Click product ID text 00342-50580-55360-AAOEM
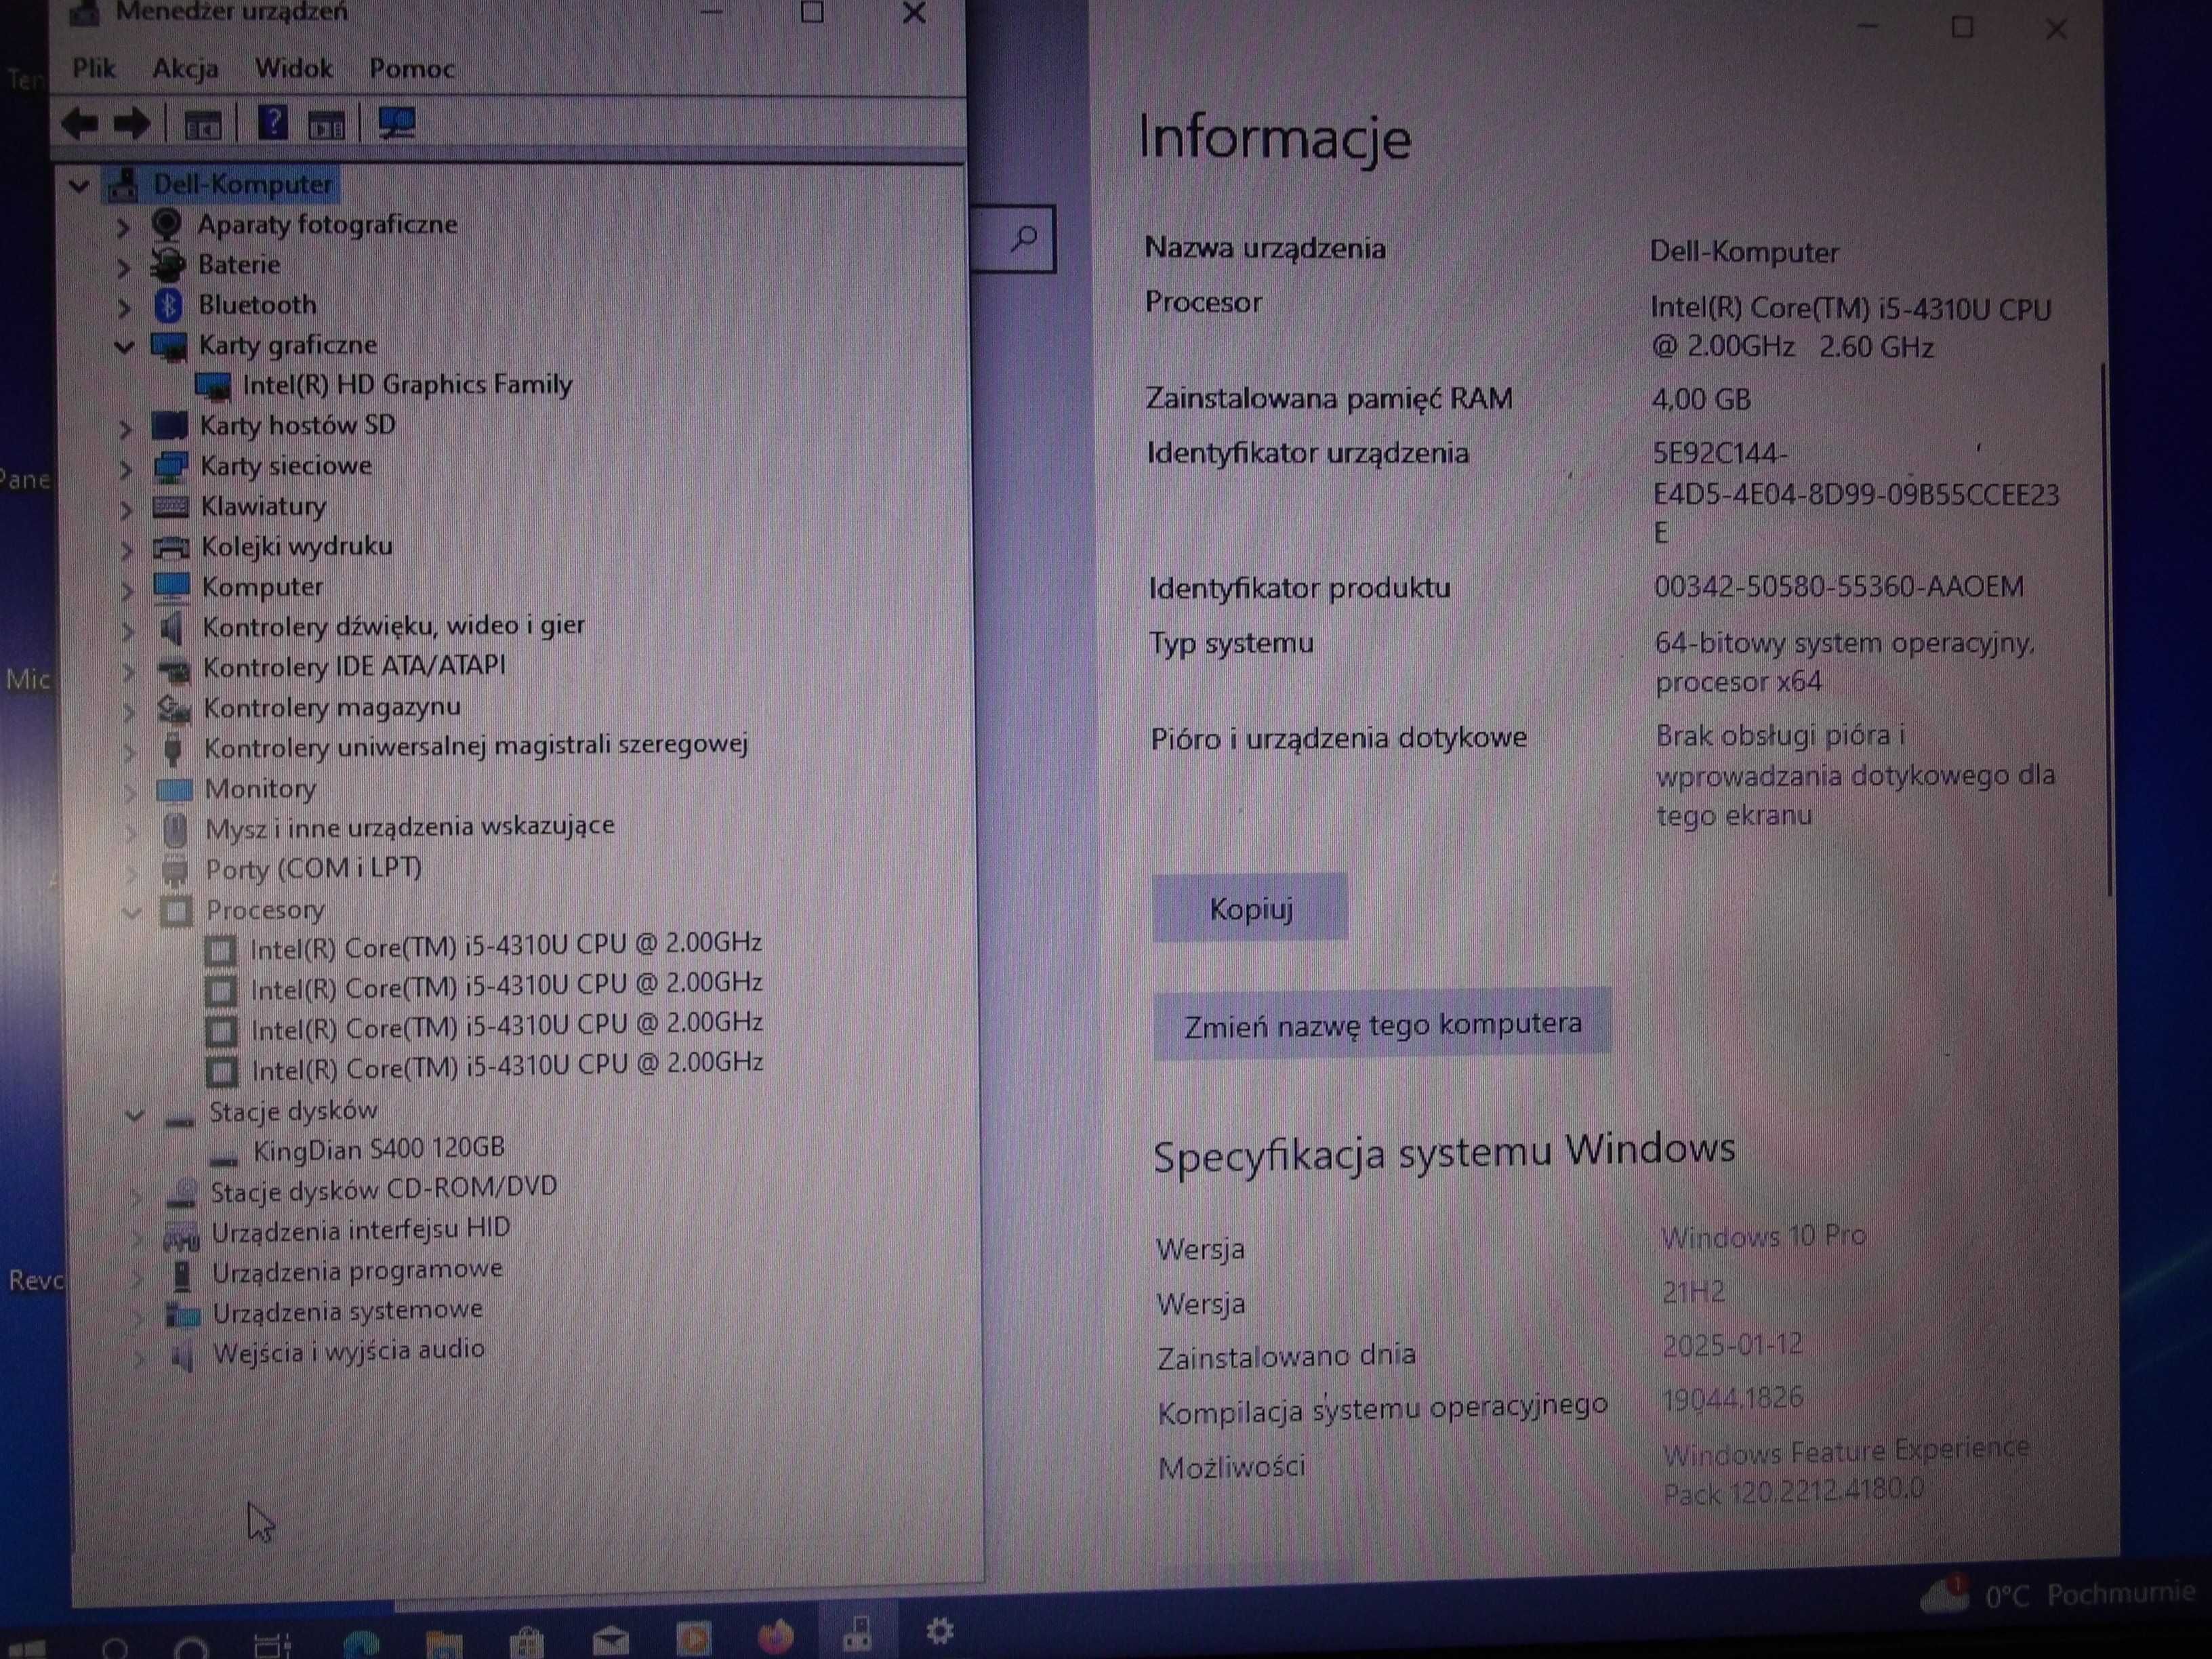This screenshot has width=2212, height=1659. click(x=1838, y=586)
